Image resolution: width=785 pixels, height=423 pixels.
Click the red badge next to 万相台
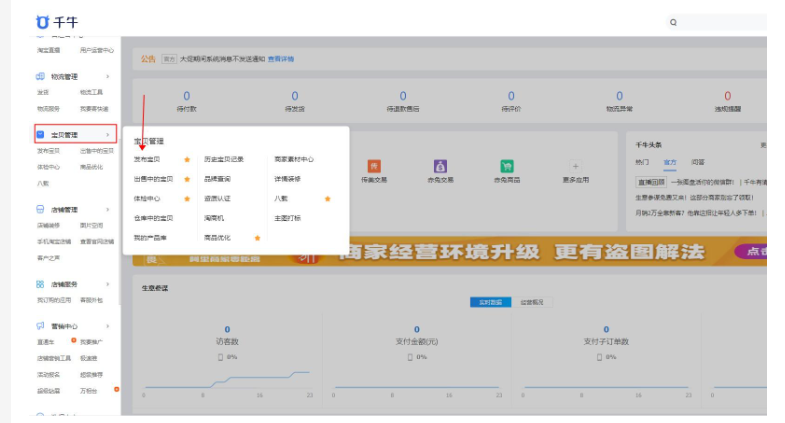116,389
